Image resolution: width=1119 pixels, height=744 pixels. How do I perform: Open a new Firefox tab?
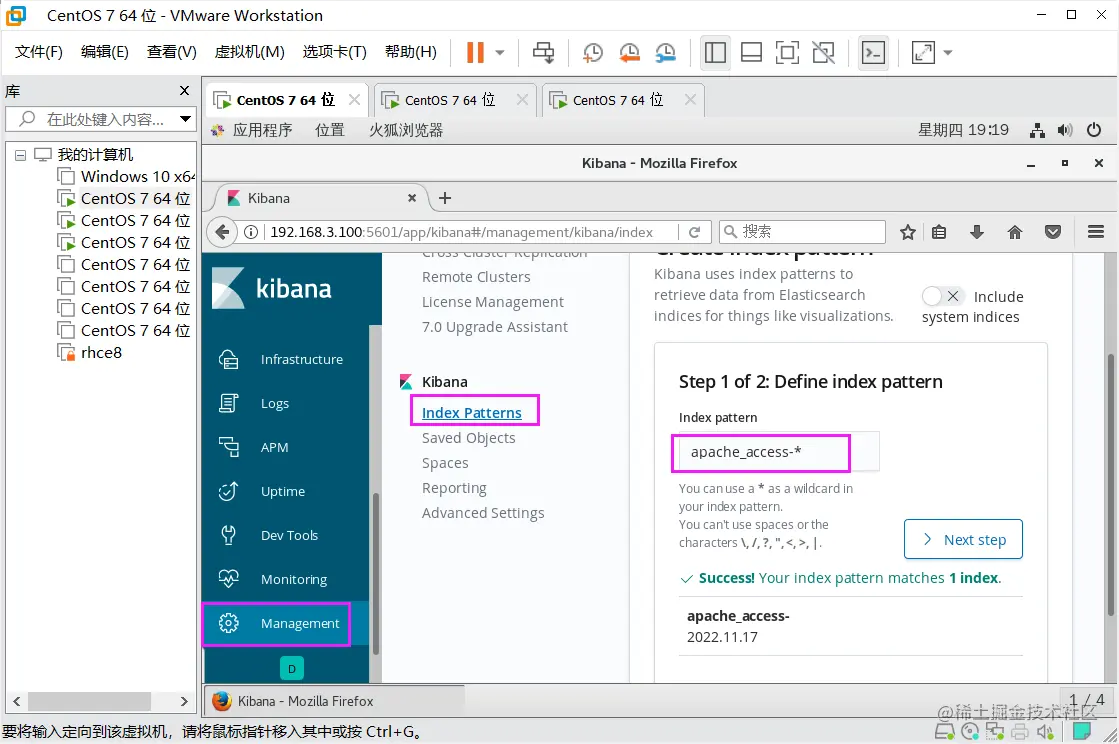click(x=445, y=198)
